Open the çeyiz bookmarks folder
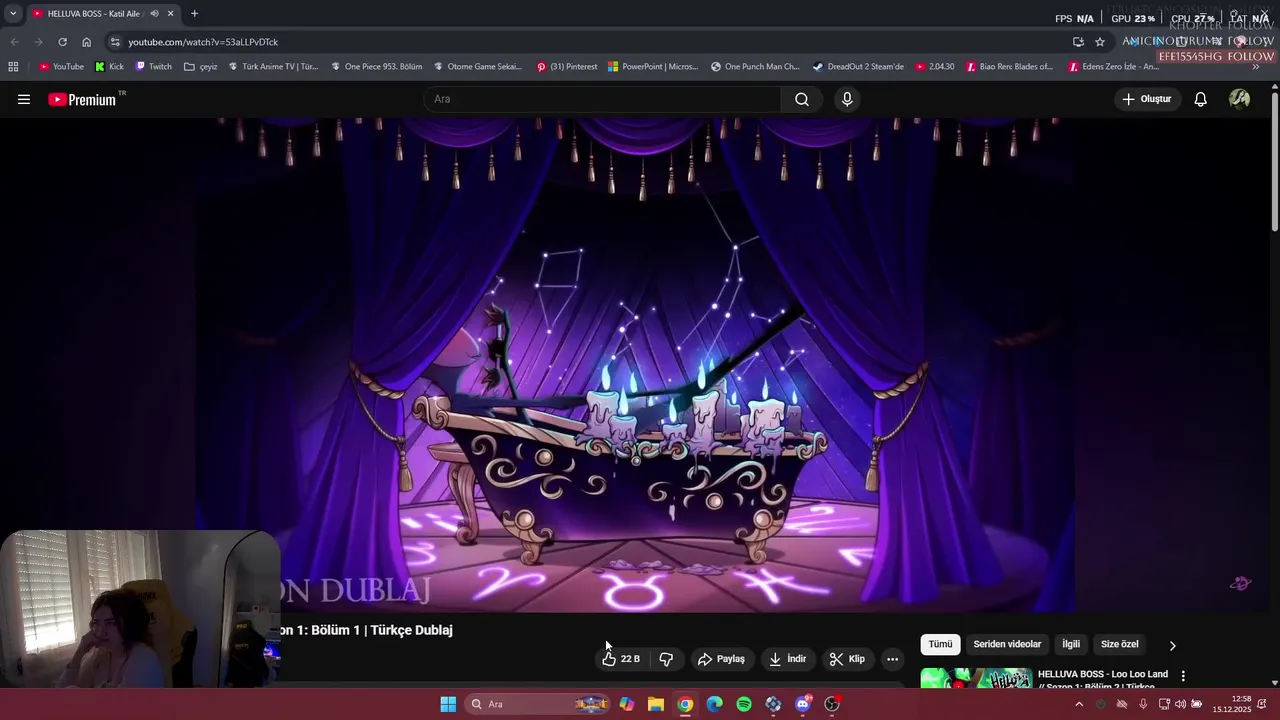 pos(200,67)
